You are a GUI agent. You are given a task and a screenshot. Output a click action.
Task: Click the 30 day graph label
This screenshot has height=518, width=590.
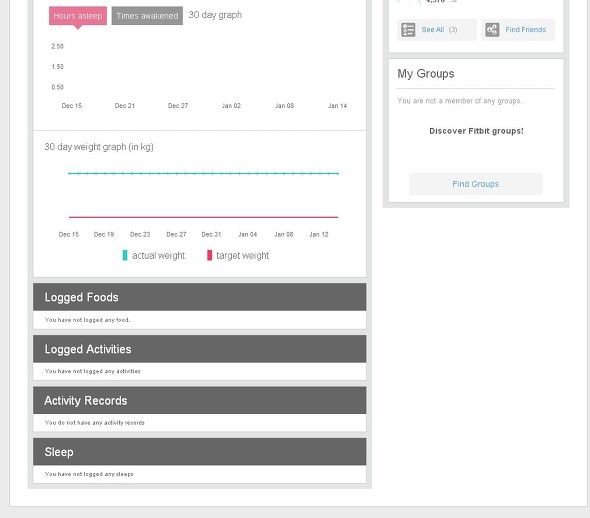(x=215, y=15)
